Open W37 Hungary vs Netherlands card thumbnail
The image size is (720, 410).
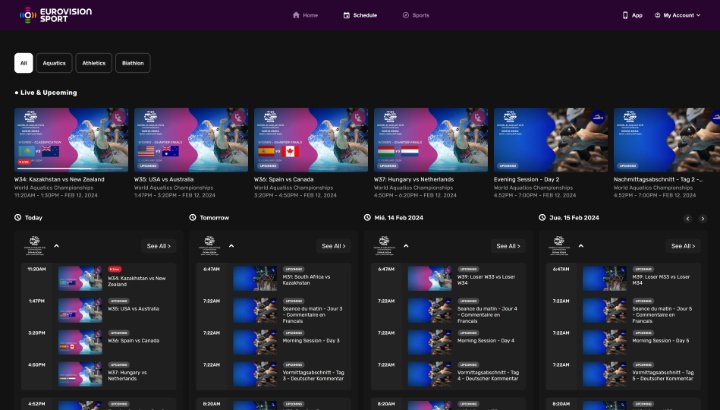431,140
